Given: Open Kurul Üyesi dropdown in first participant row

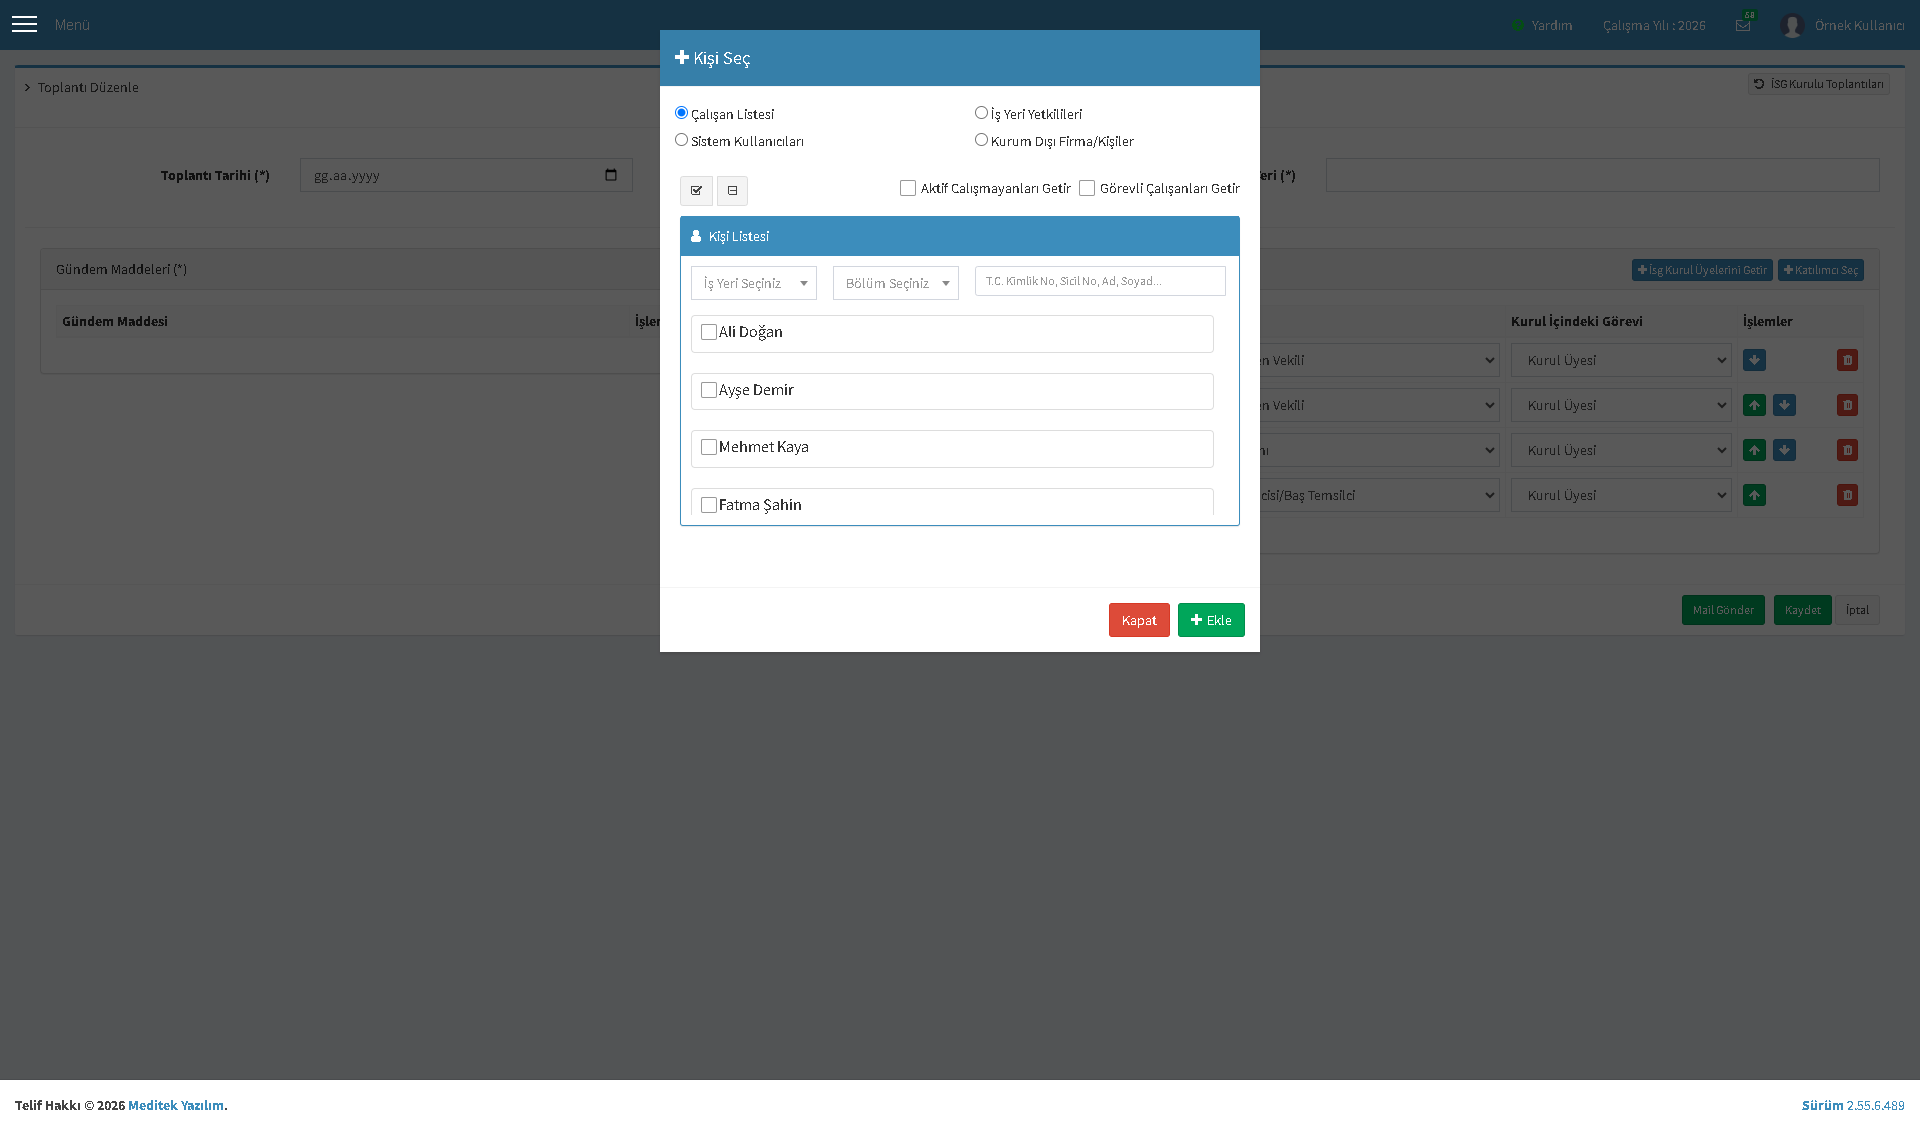Looking at the screenshot, I should 1621,360.
